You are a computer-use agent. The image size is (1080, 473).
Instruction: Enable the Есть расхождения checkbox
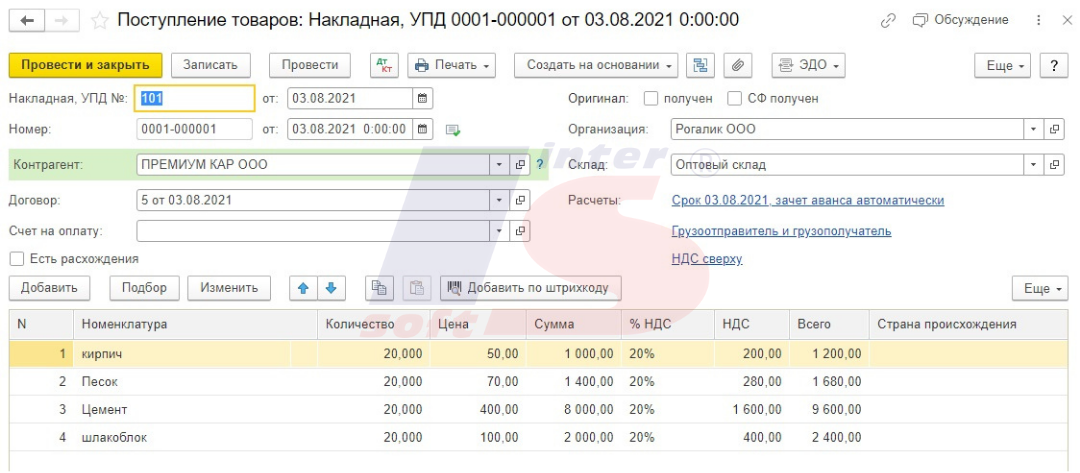(17, 259)
